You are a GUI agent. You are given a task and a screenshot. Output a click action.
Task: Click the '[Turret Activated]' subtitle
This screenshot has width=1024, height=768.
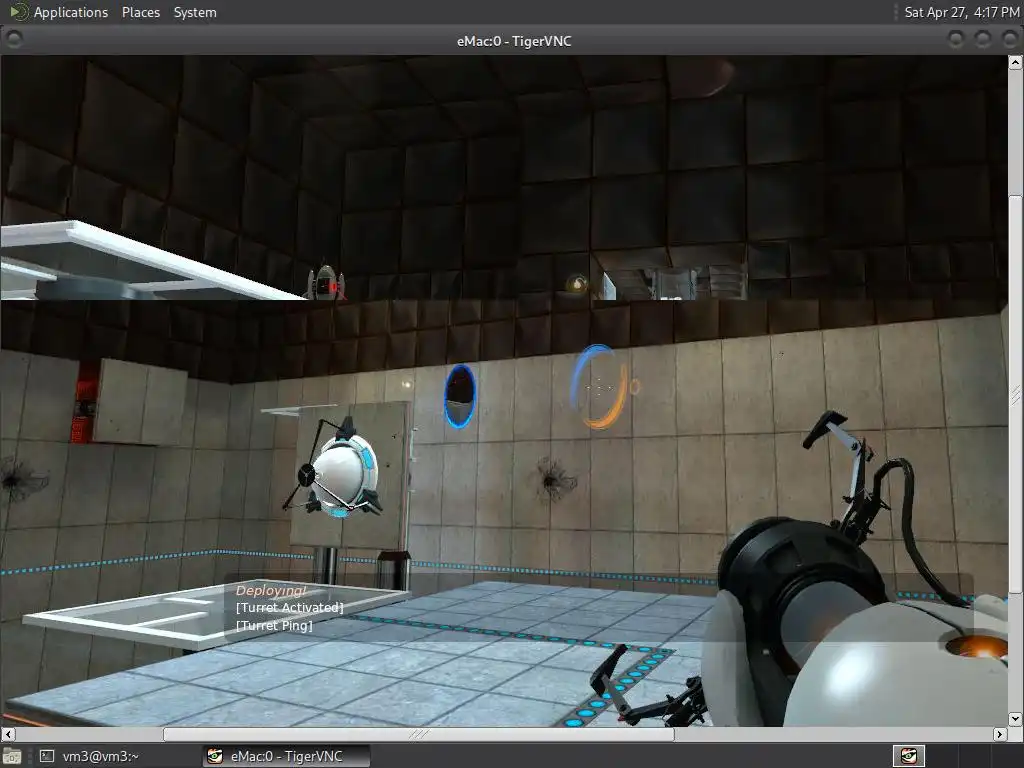click(x=289, y=607)
